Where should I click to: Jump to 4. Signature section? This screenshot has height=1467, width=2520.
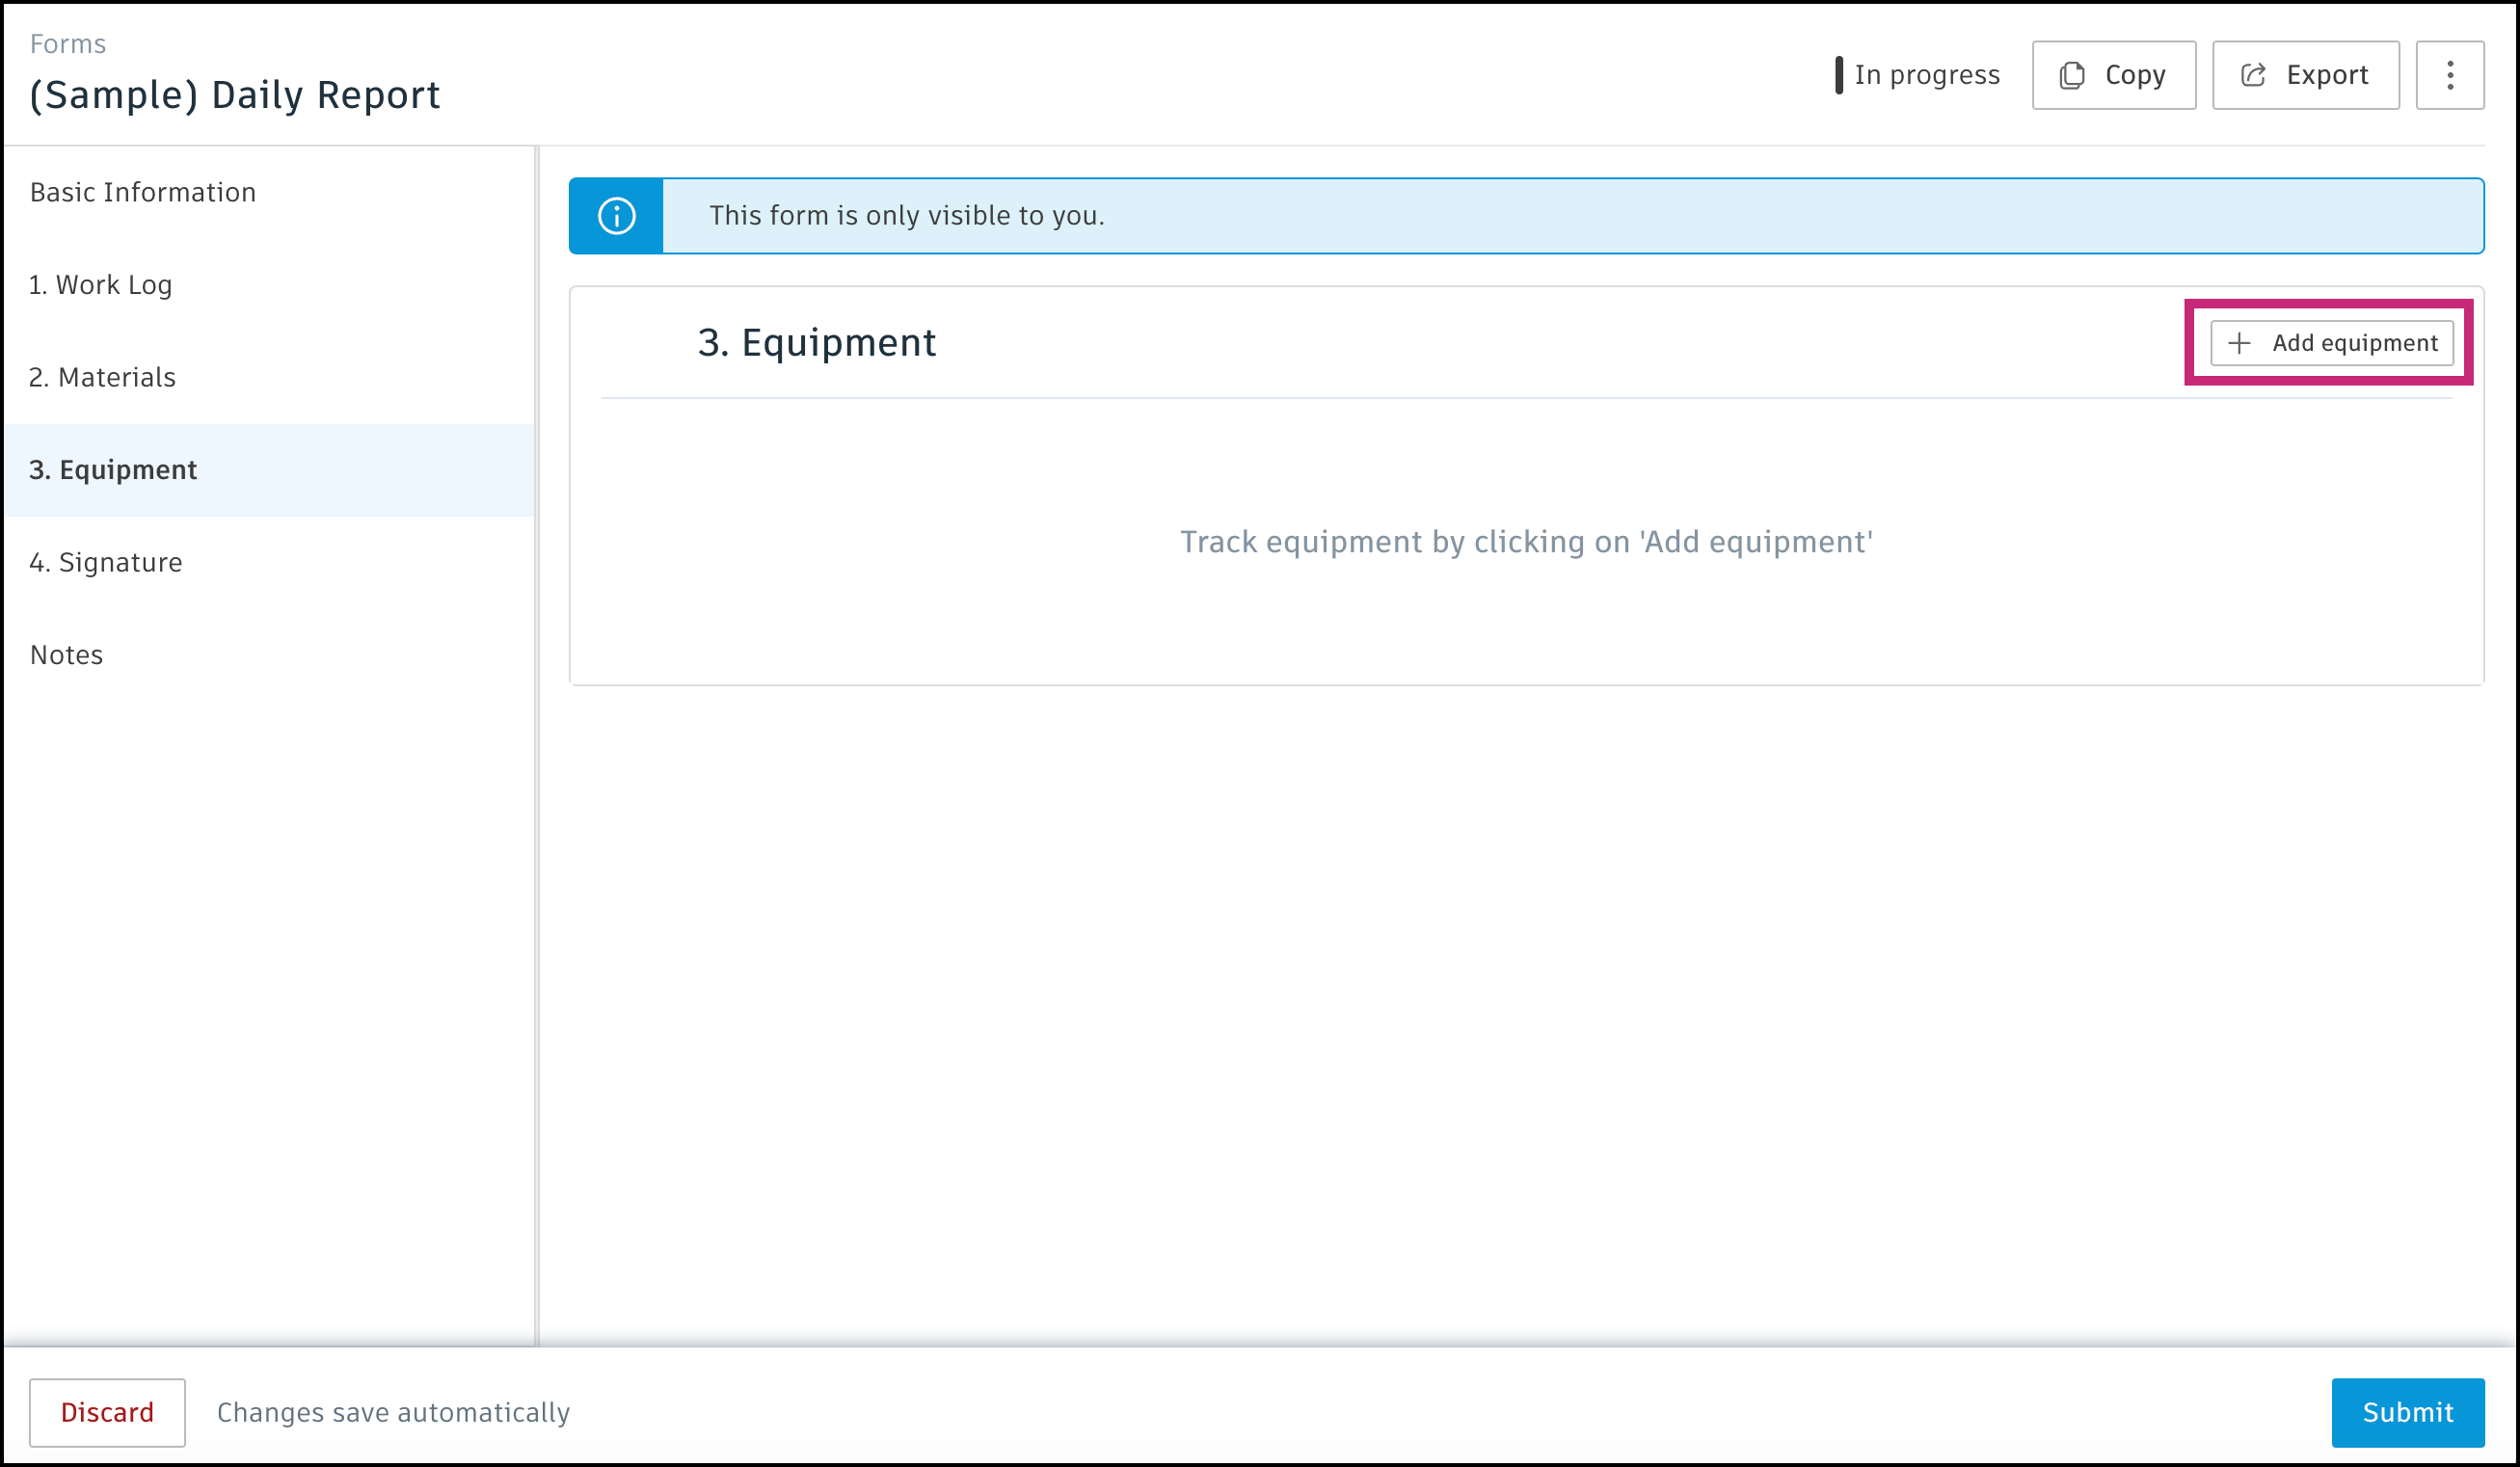pos(106,562)
